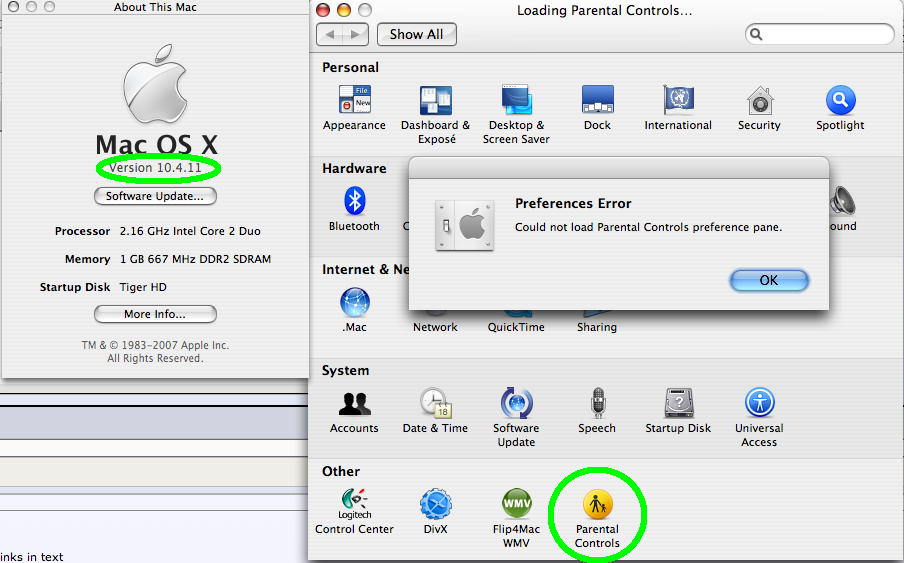This screenshot has width=904, height=563.
Task: Click the Version 10.4.11 text
Action: pyautogui.click(x=155, y=168)
